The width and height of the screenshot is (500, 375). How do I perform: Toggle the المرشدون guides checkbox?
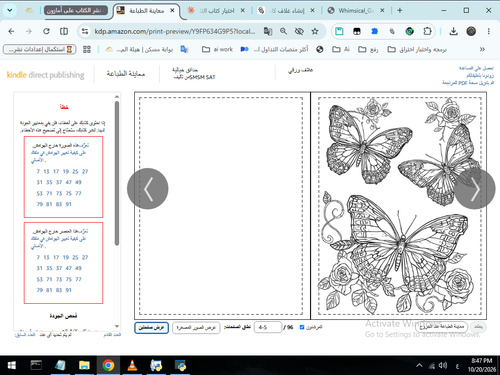302,327
